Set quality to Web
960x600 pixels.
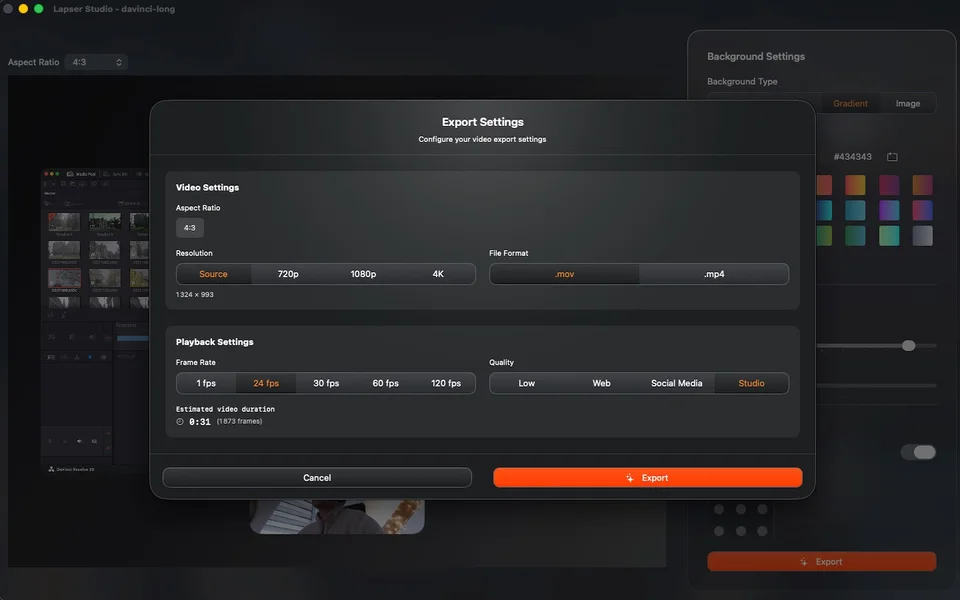tap(601, 383)
